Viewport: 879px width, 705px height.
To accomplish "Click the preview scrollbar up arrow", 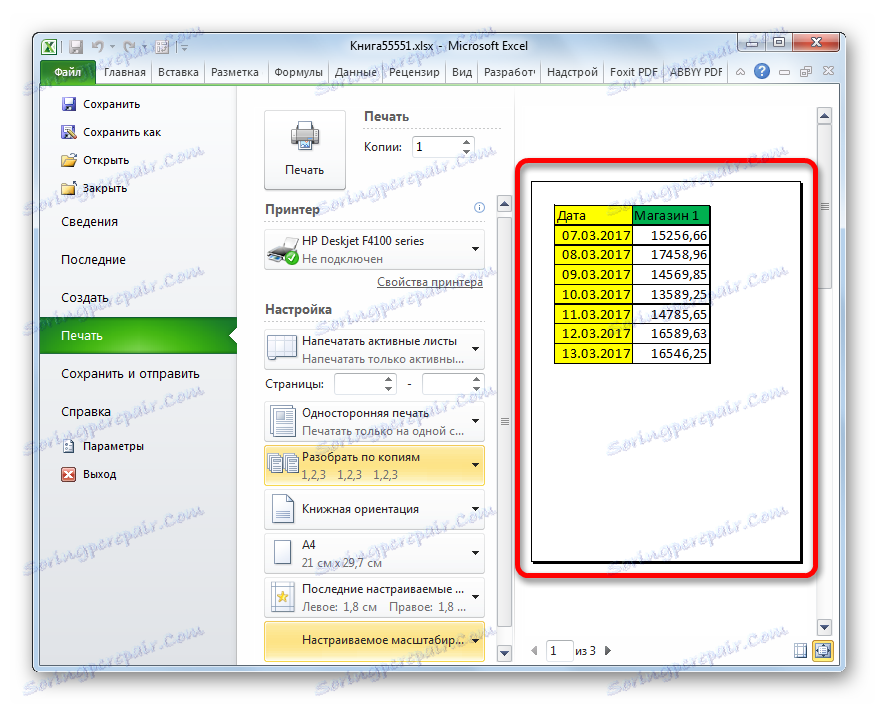I will (x=824, y=117).
